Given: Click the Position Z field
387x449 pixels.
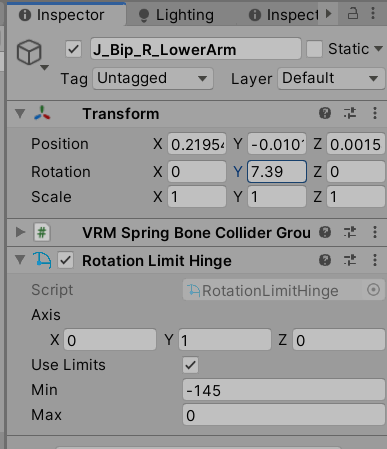Looking at the screenshot, I should (356, 144).
